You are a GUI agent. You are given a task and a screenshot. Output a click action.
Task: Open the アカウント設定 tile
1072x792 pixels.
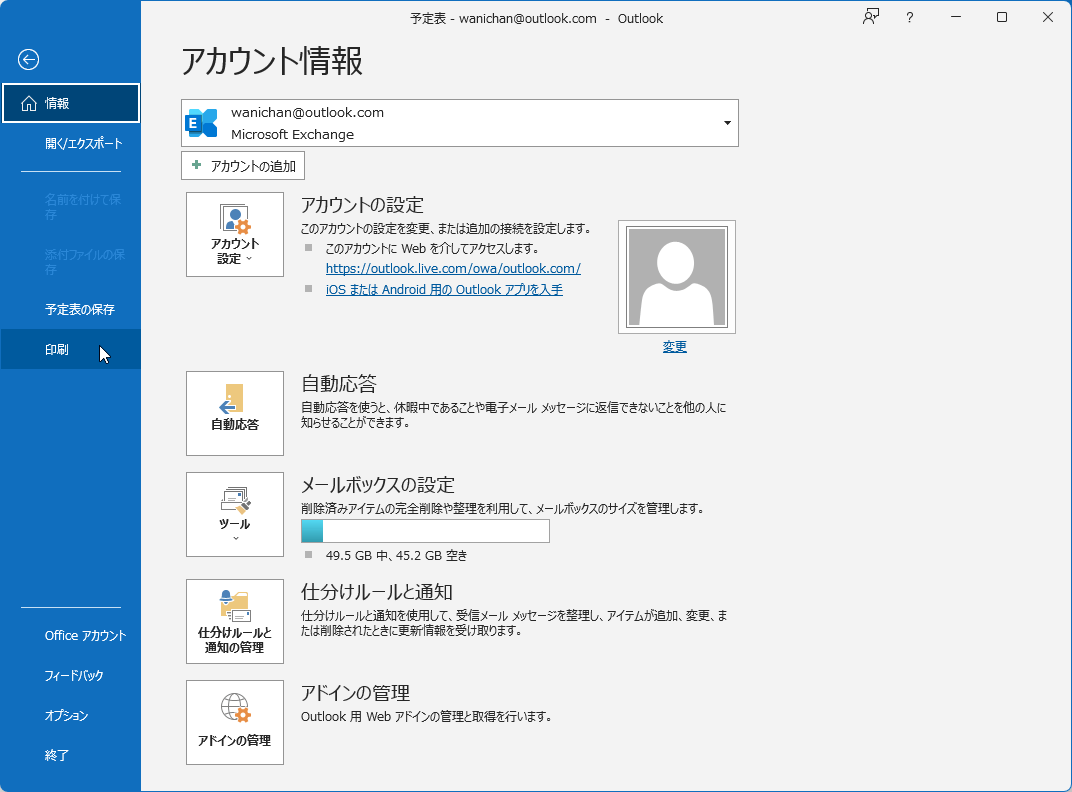[x=234, y=235]
